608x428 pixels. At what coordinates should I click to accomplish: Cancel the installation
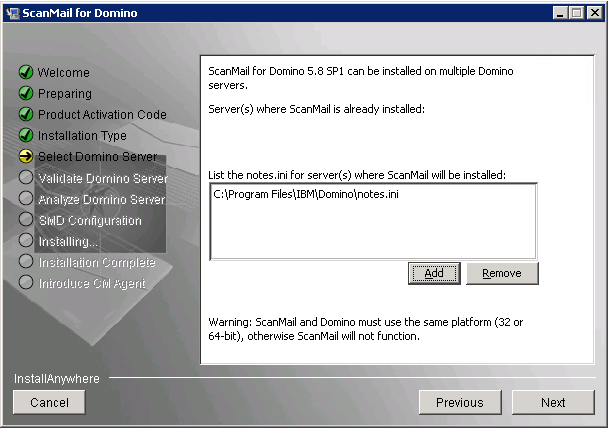tap(49, 402)
